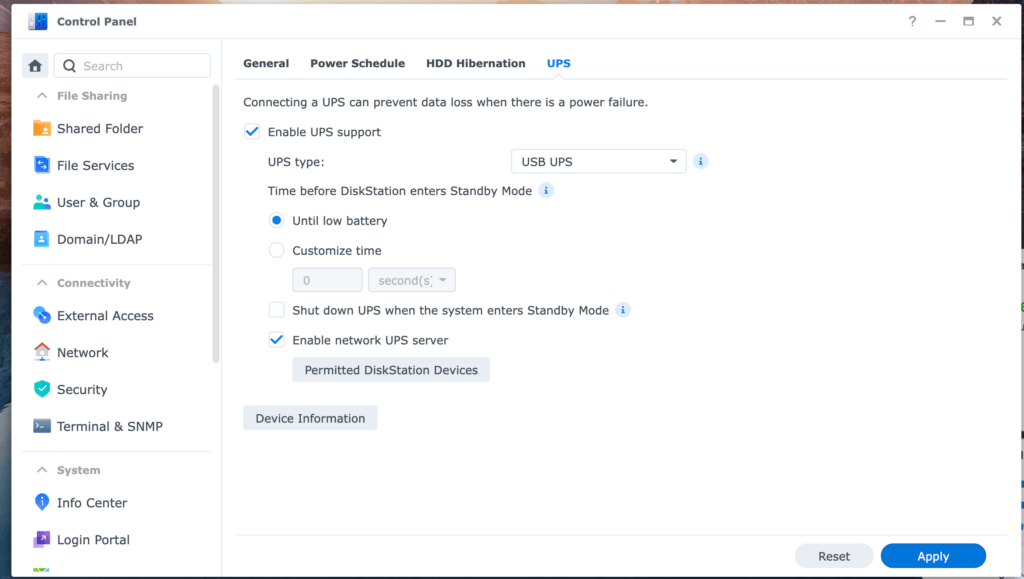
Task: Open External Access label
Action: (x=105, y=315)
